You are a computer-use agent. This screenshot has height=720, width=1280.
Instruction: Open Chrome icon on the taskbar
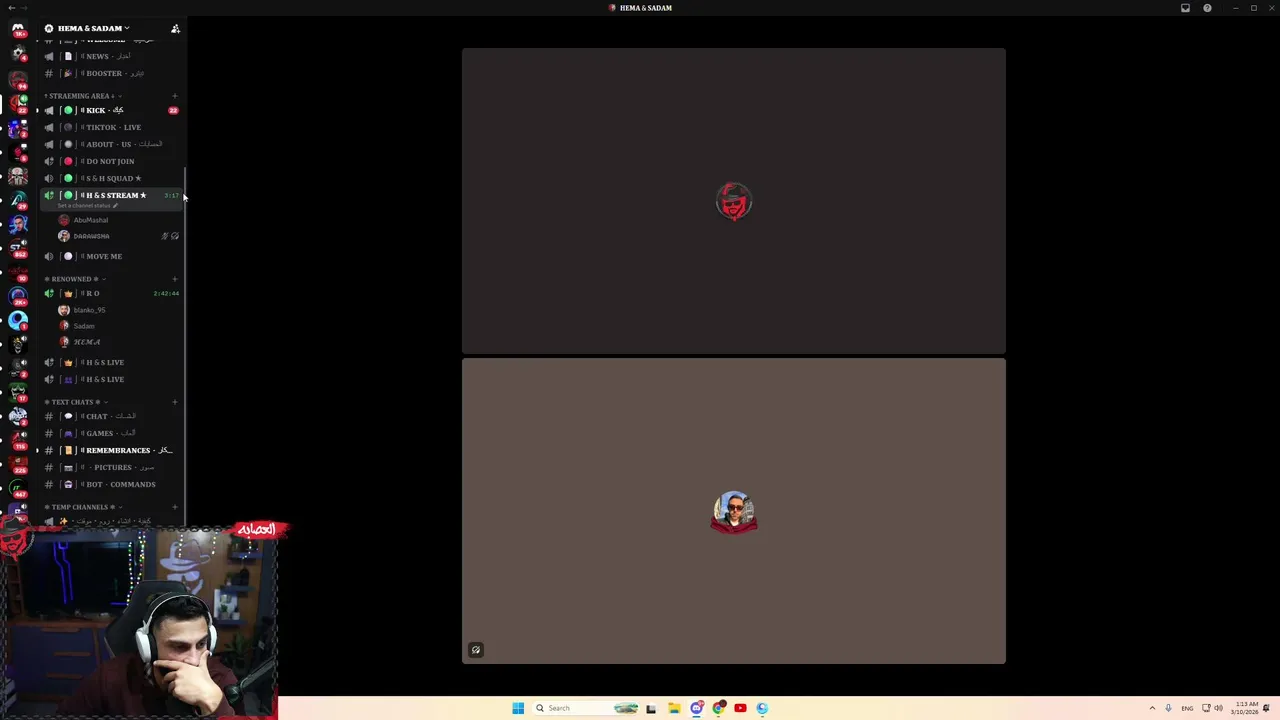(x=718, y=708)
